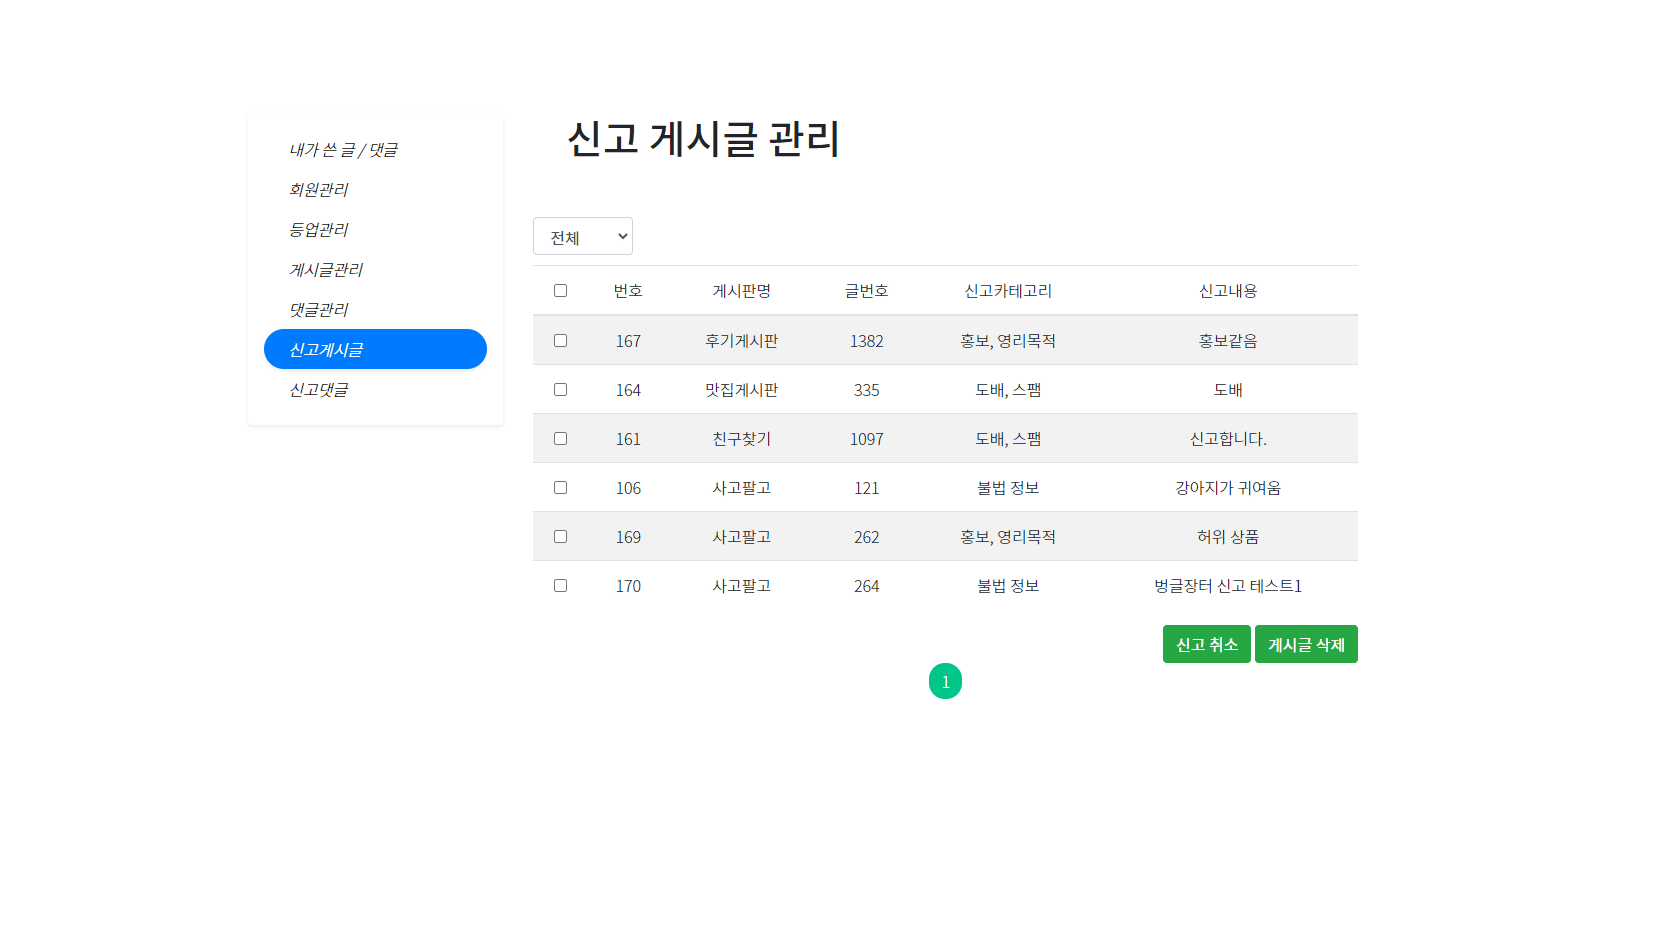
Task: Check the checkbox for report number 161
Action: tap(560, 438)
